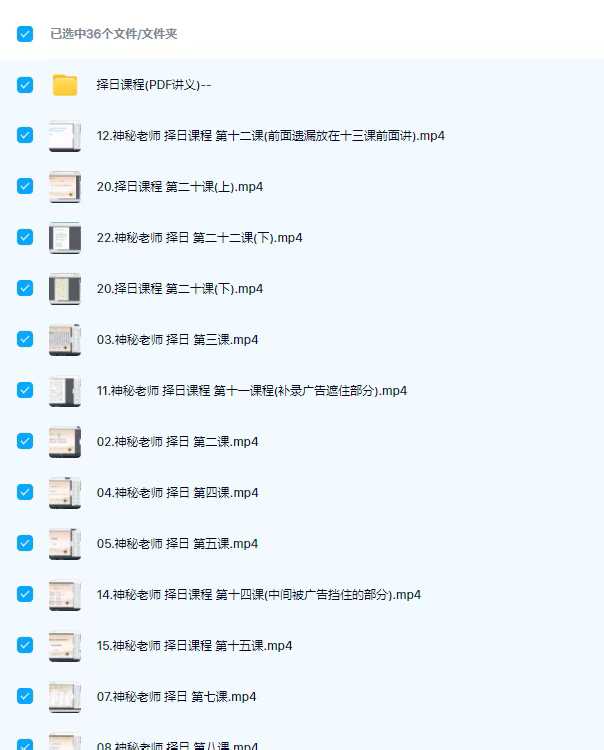The image size is (604, 750).
Task: Click thumbnail of 02.神秘老师 第二课.mp4
Action: (65, 442)
